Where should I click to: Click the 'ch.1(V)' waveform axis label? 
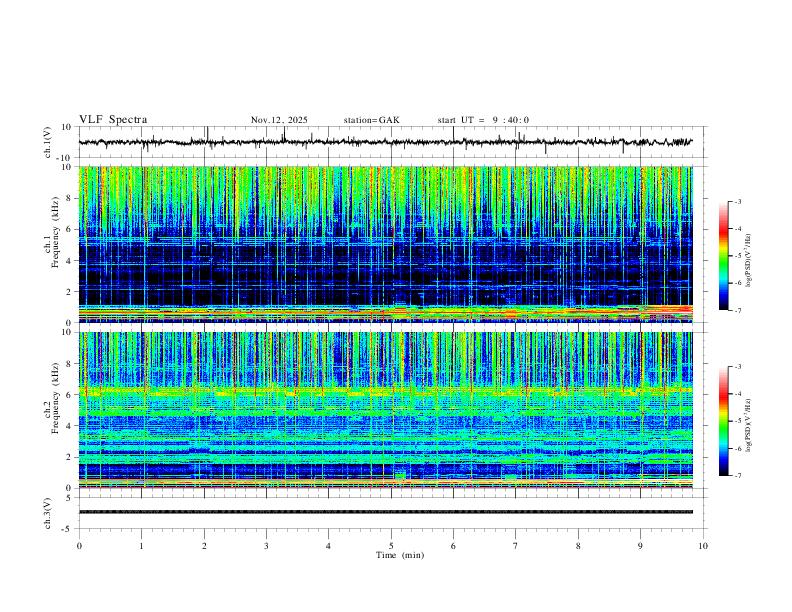point(48,142)
